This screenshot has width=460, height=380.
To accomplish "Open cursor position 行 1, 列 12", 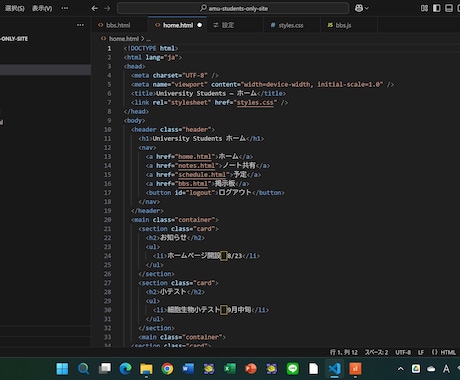I will (344, 352).
